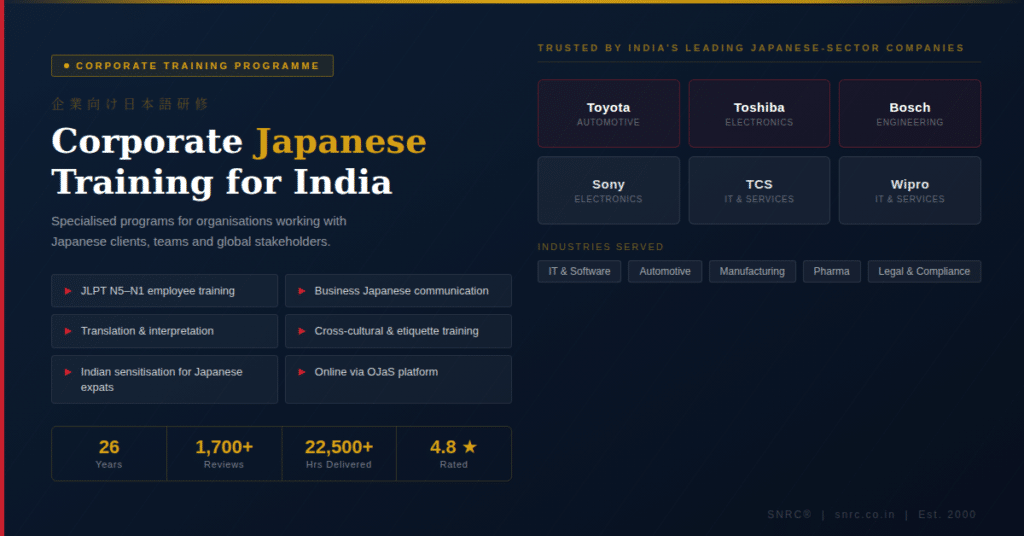1024x536 pixels.
Task: Choose the TCS IT & Services card
Action: point(759,191)
